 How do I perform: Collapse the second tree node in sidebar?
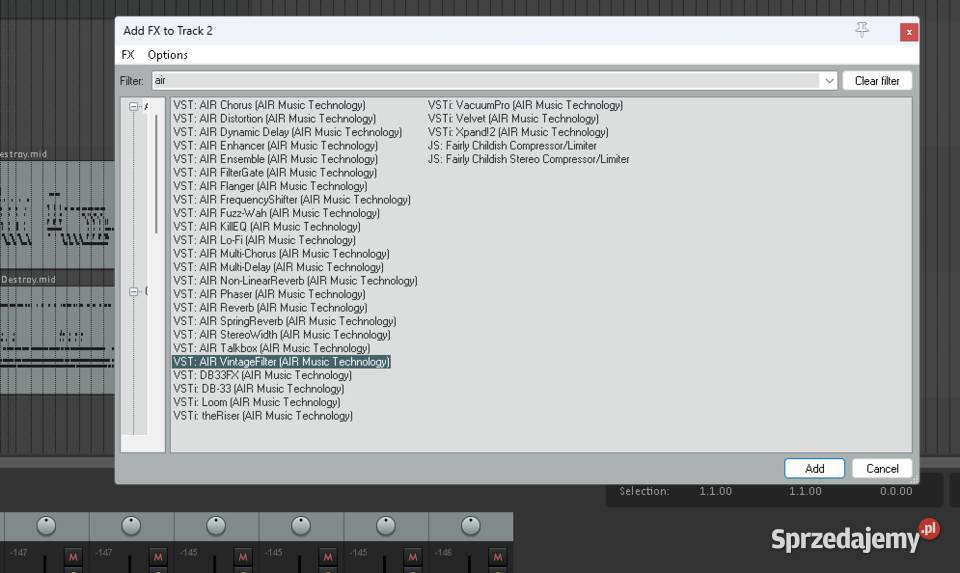(133, 291)
